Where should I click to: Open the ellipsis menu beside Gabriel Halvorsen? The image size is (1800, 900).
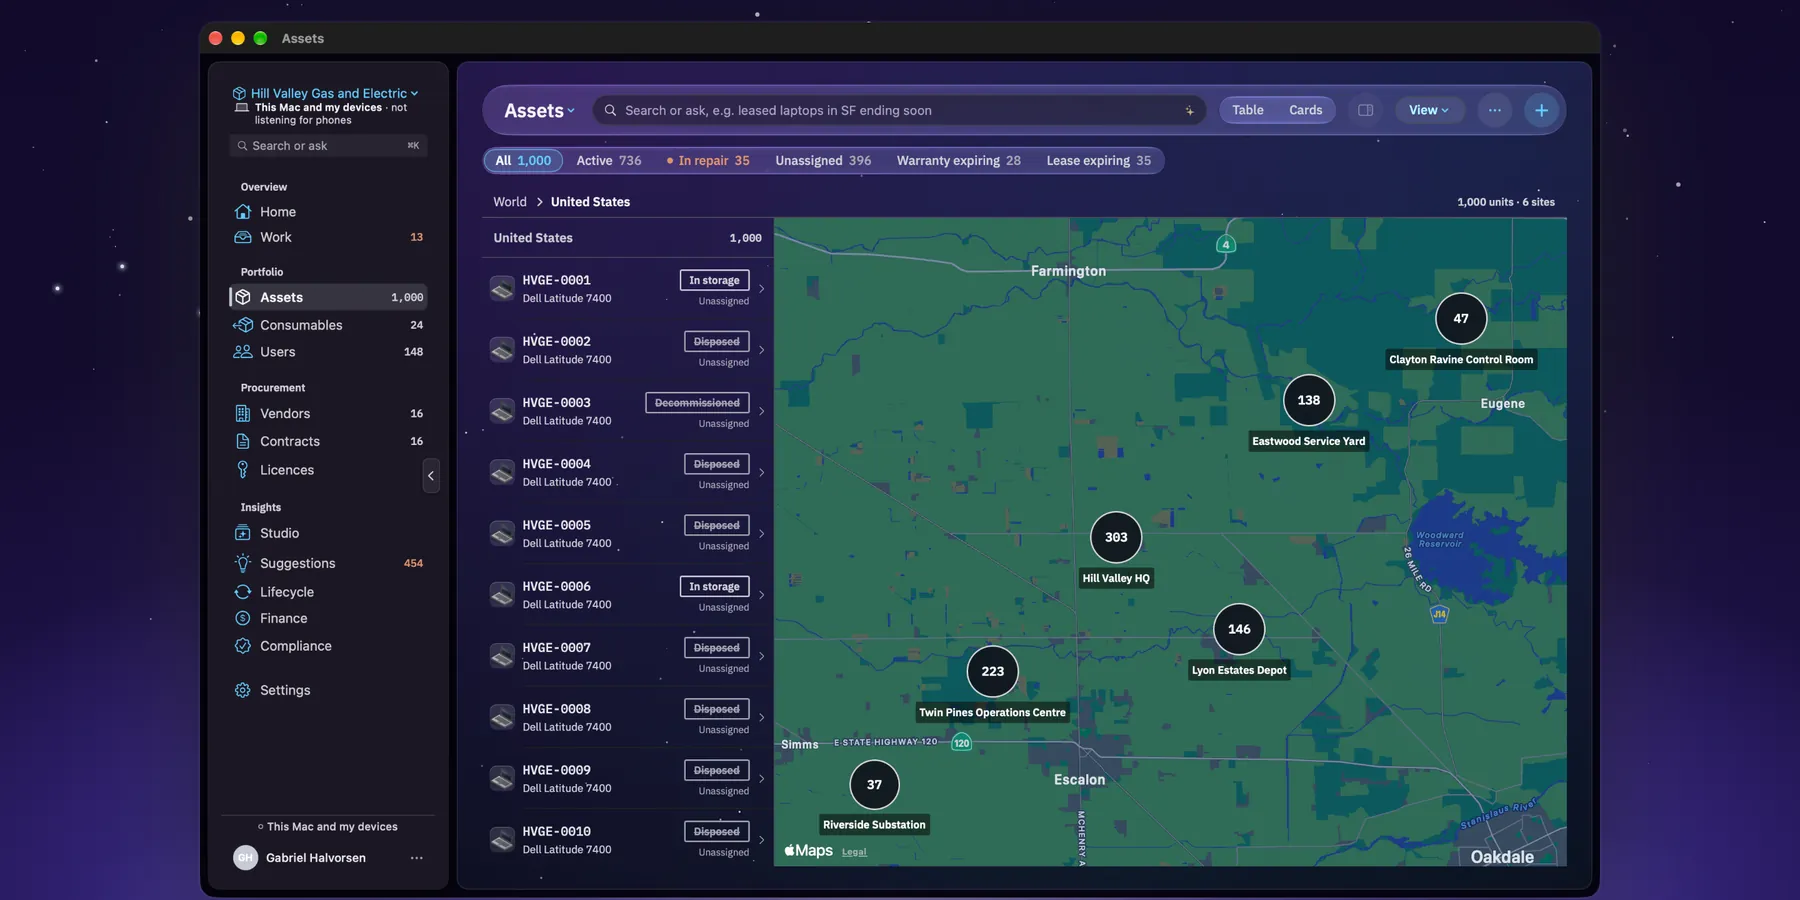416,858
